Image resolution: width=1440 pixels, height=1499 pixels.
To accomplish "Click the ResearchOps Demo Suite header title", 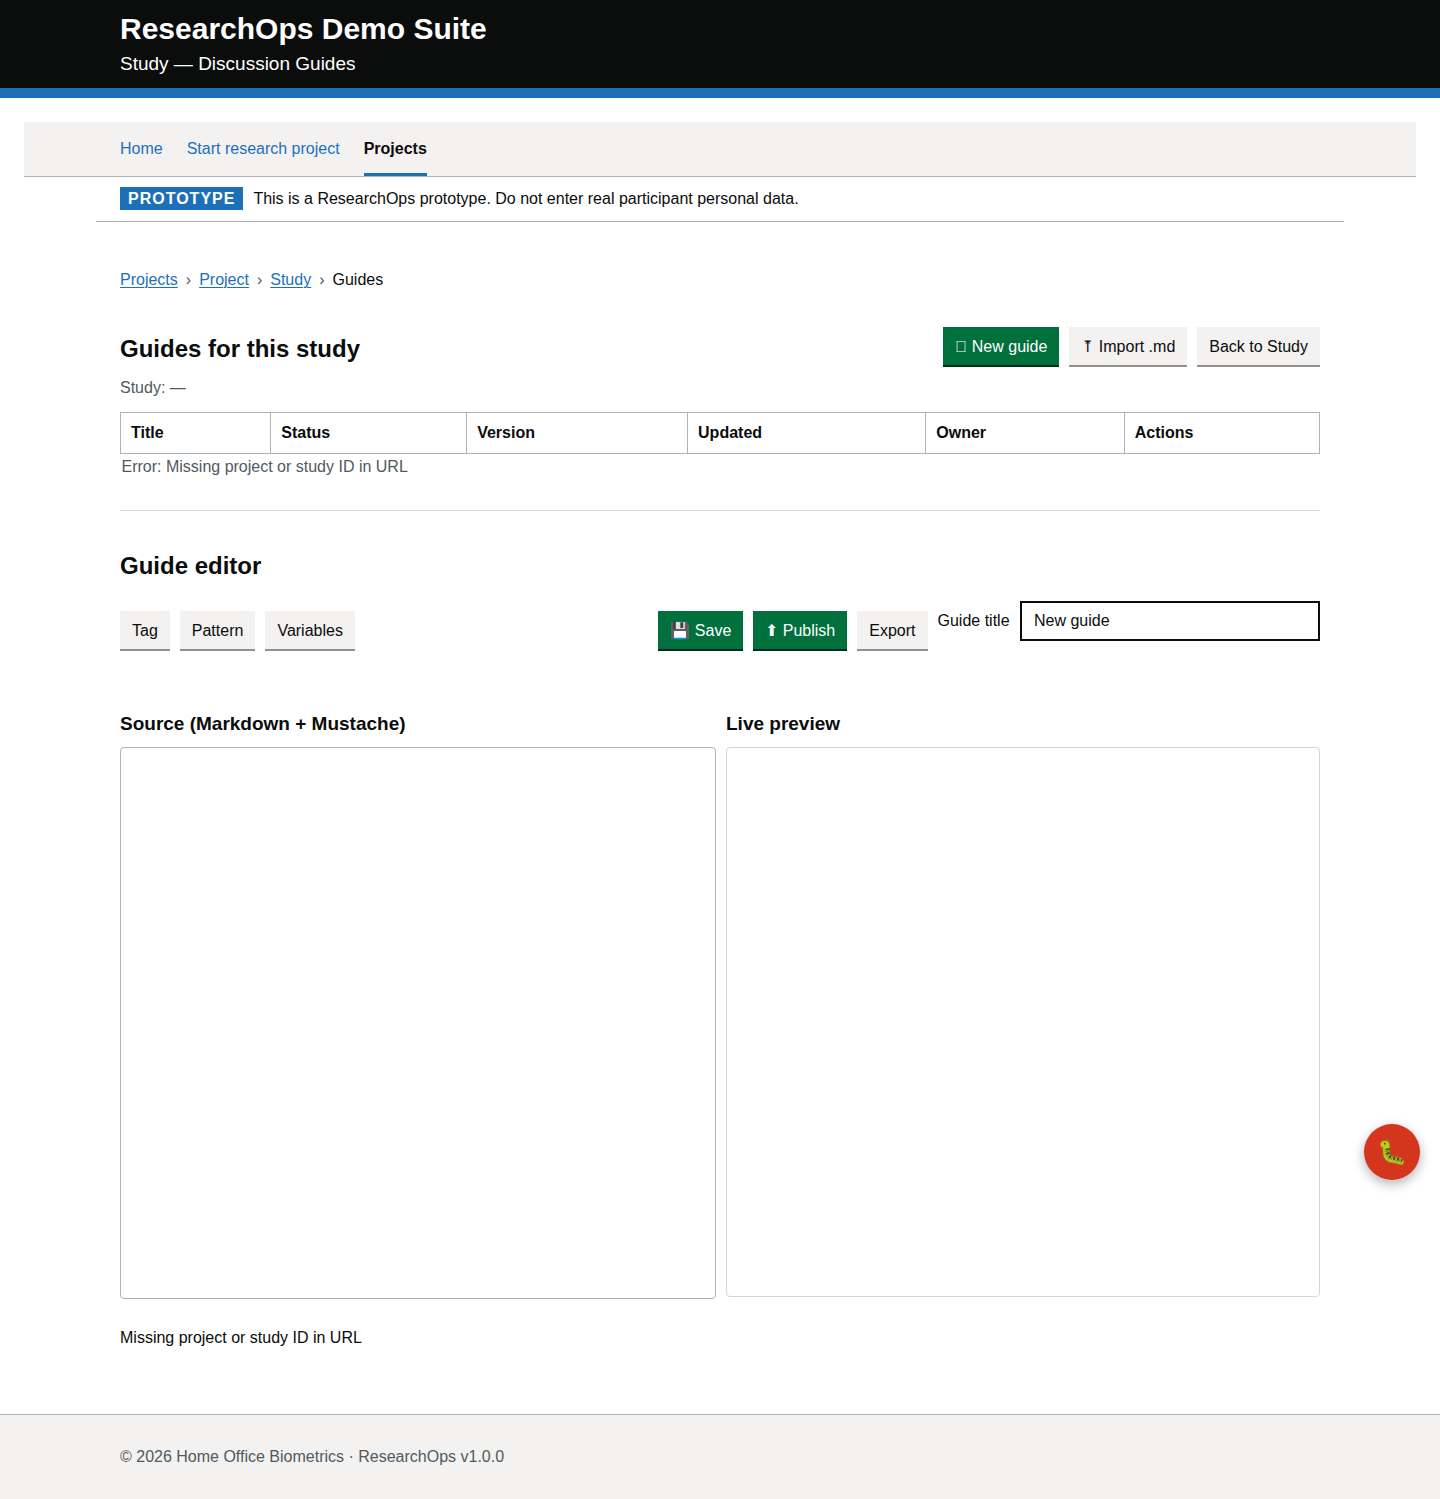I will [303, 29].
